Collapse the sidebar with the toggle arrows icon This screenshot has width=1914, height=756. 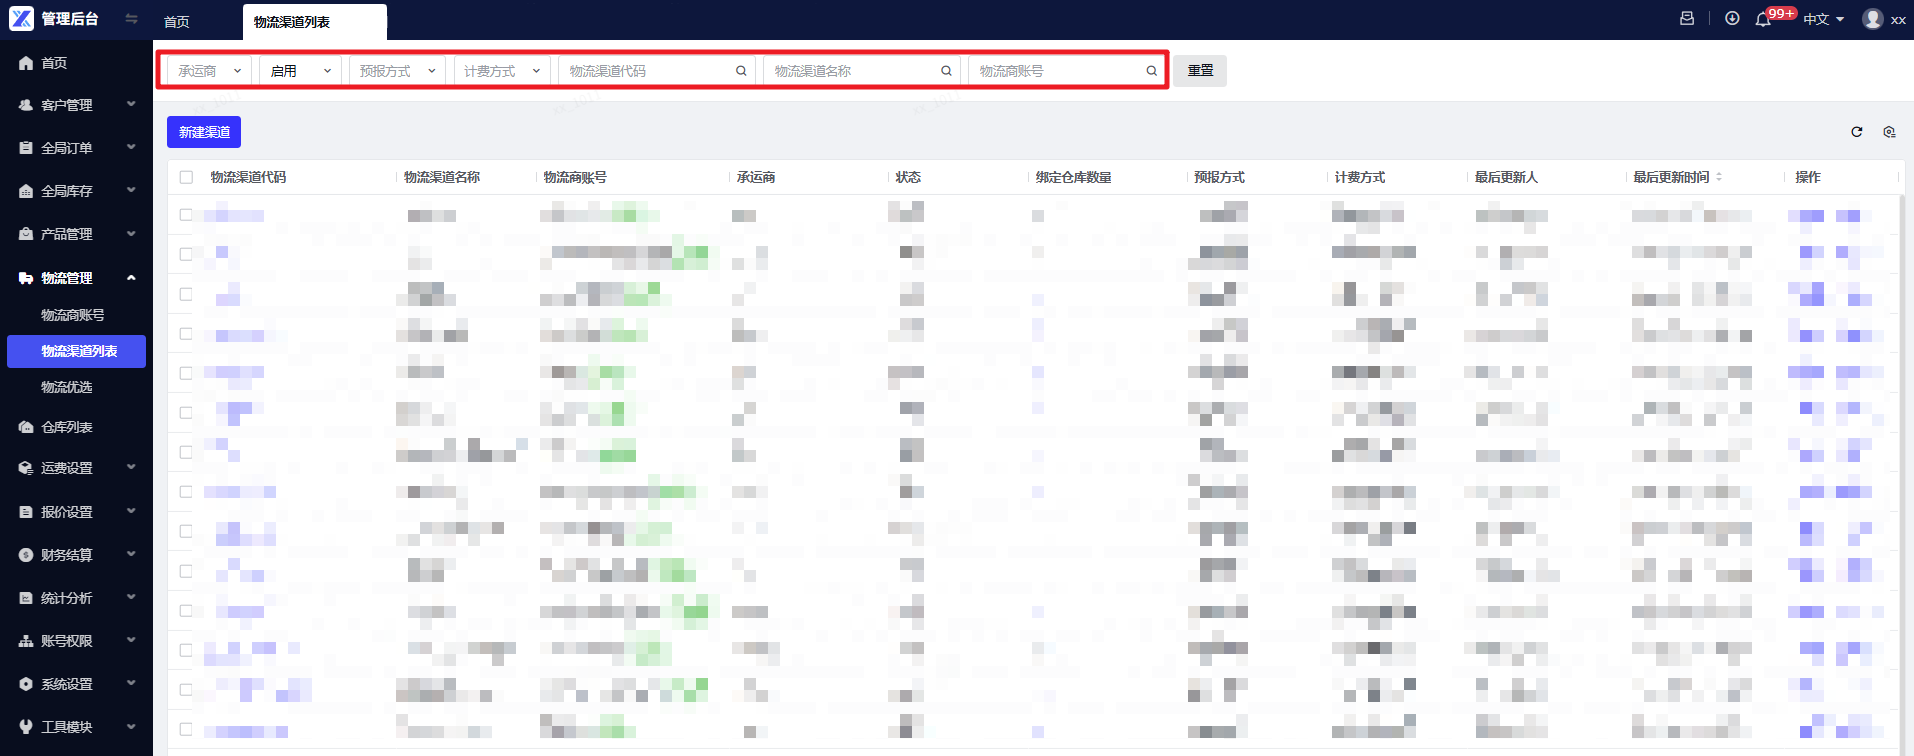[x=131, y=19]
